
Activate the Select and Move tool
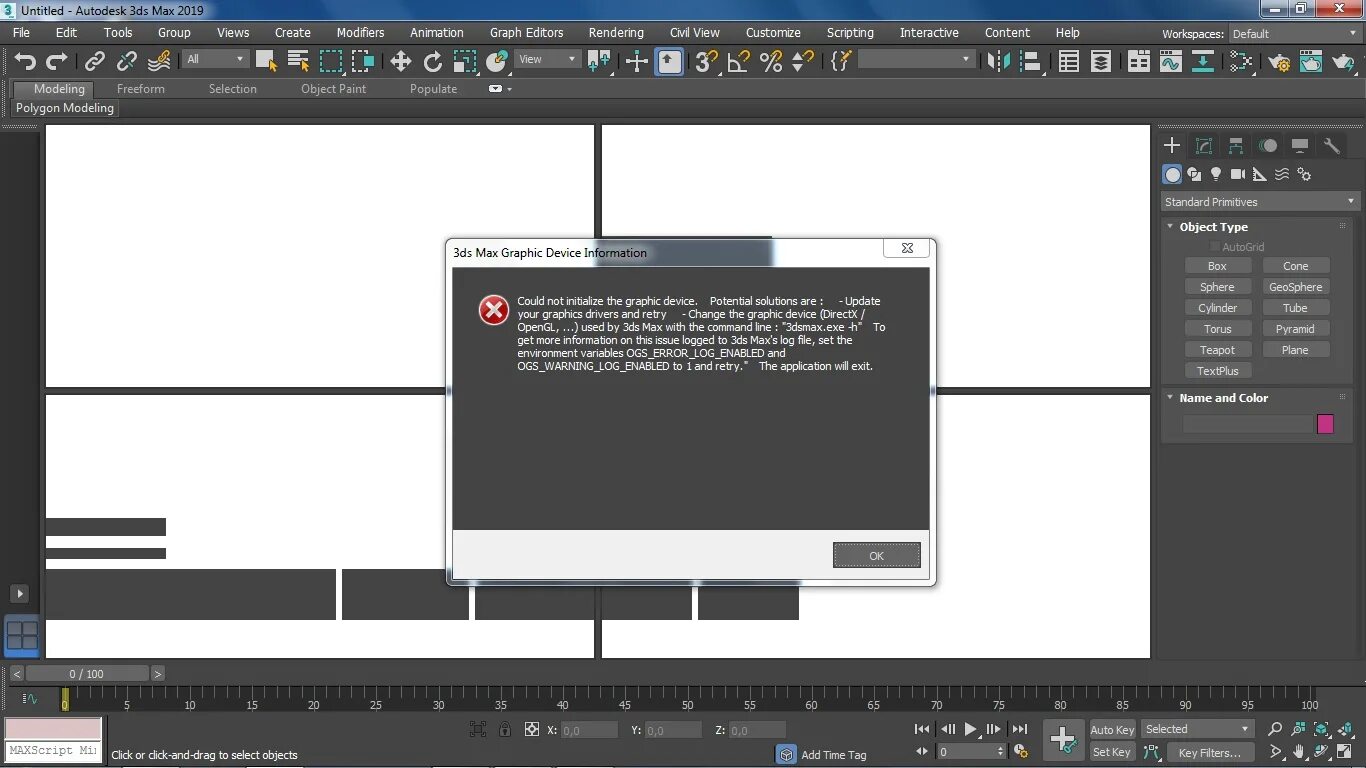click(401, 62)
